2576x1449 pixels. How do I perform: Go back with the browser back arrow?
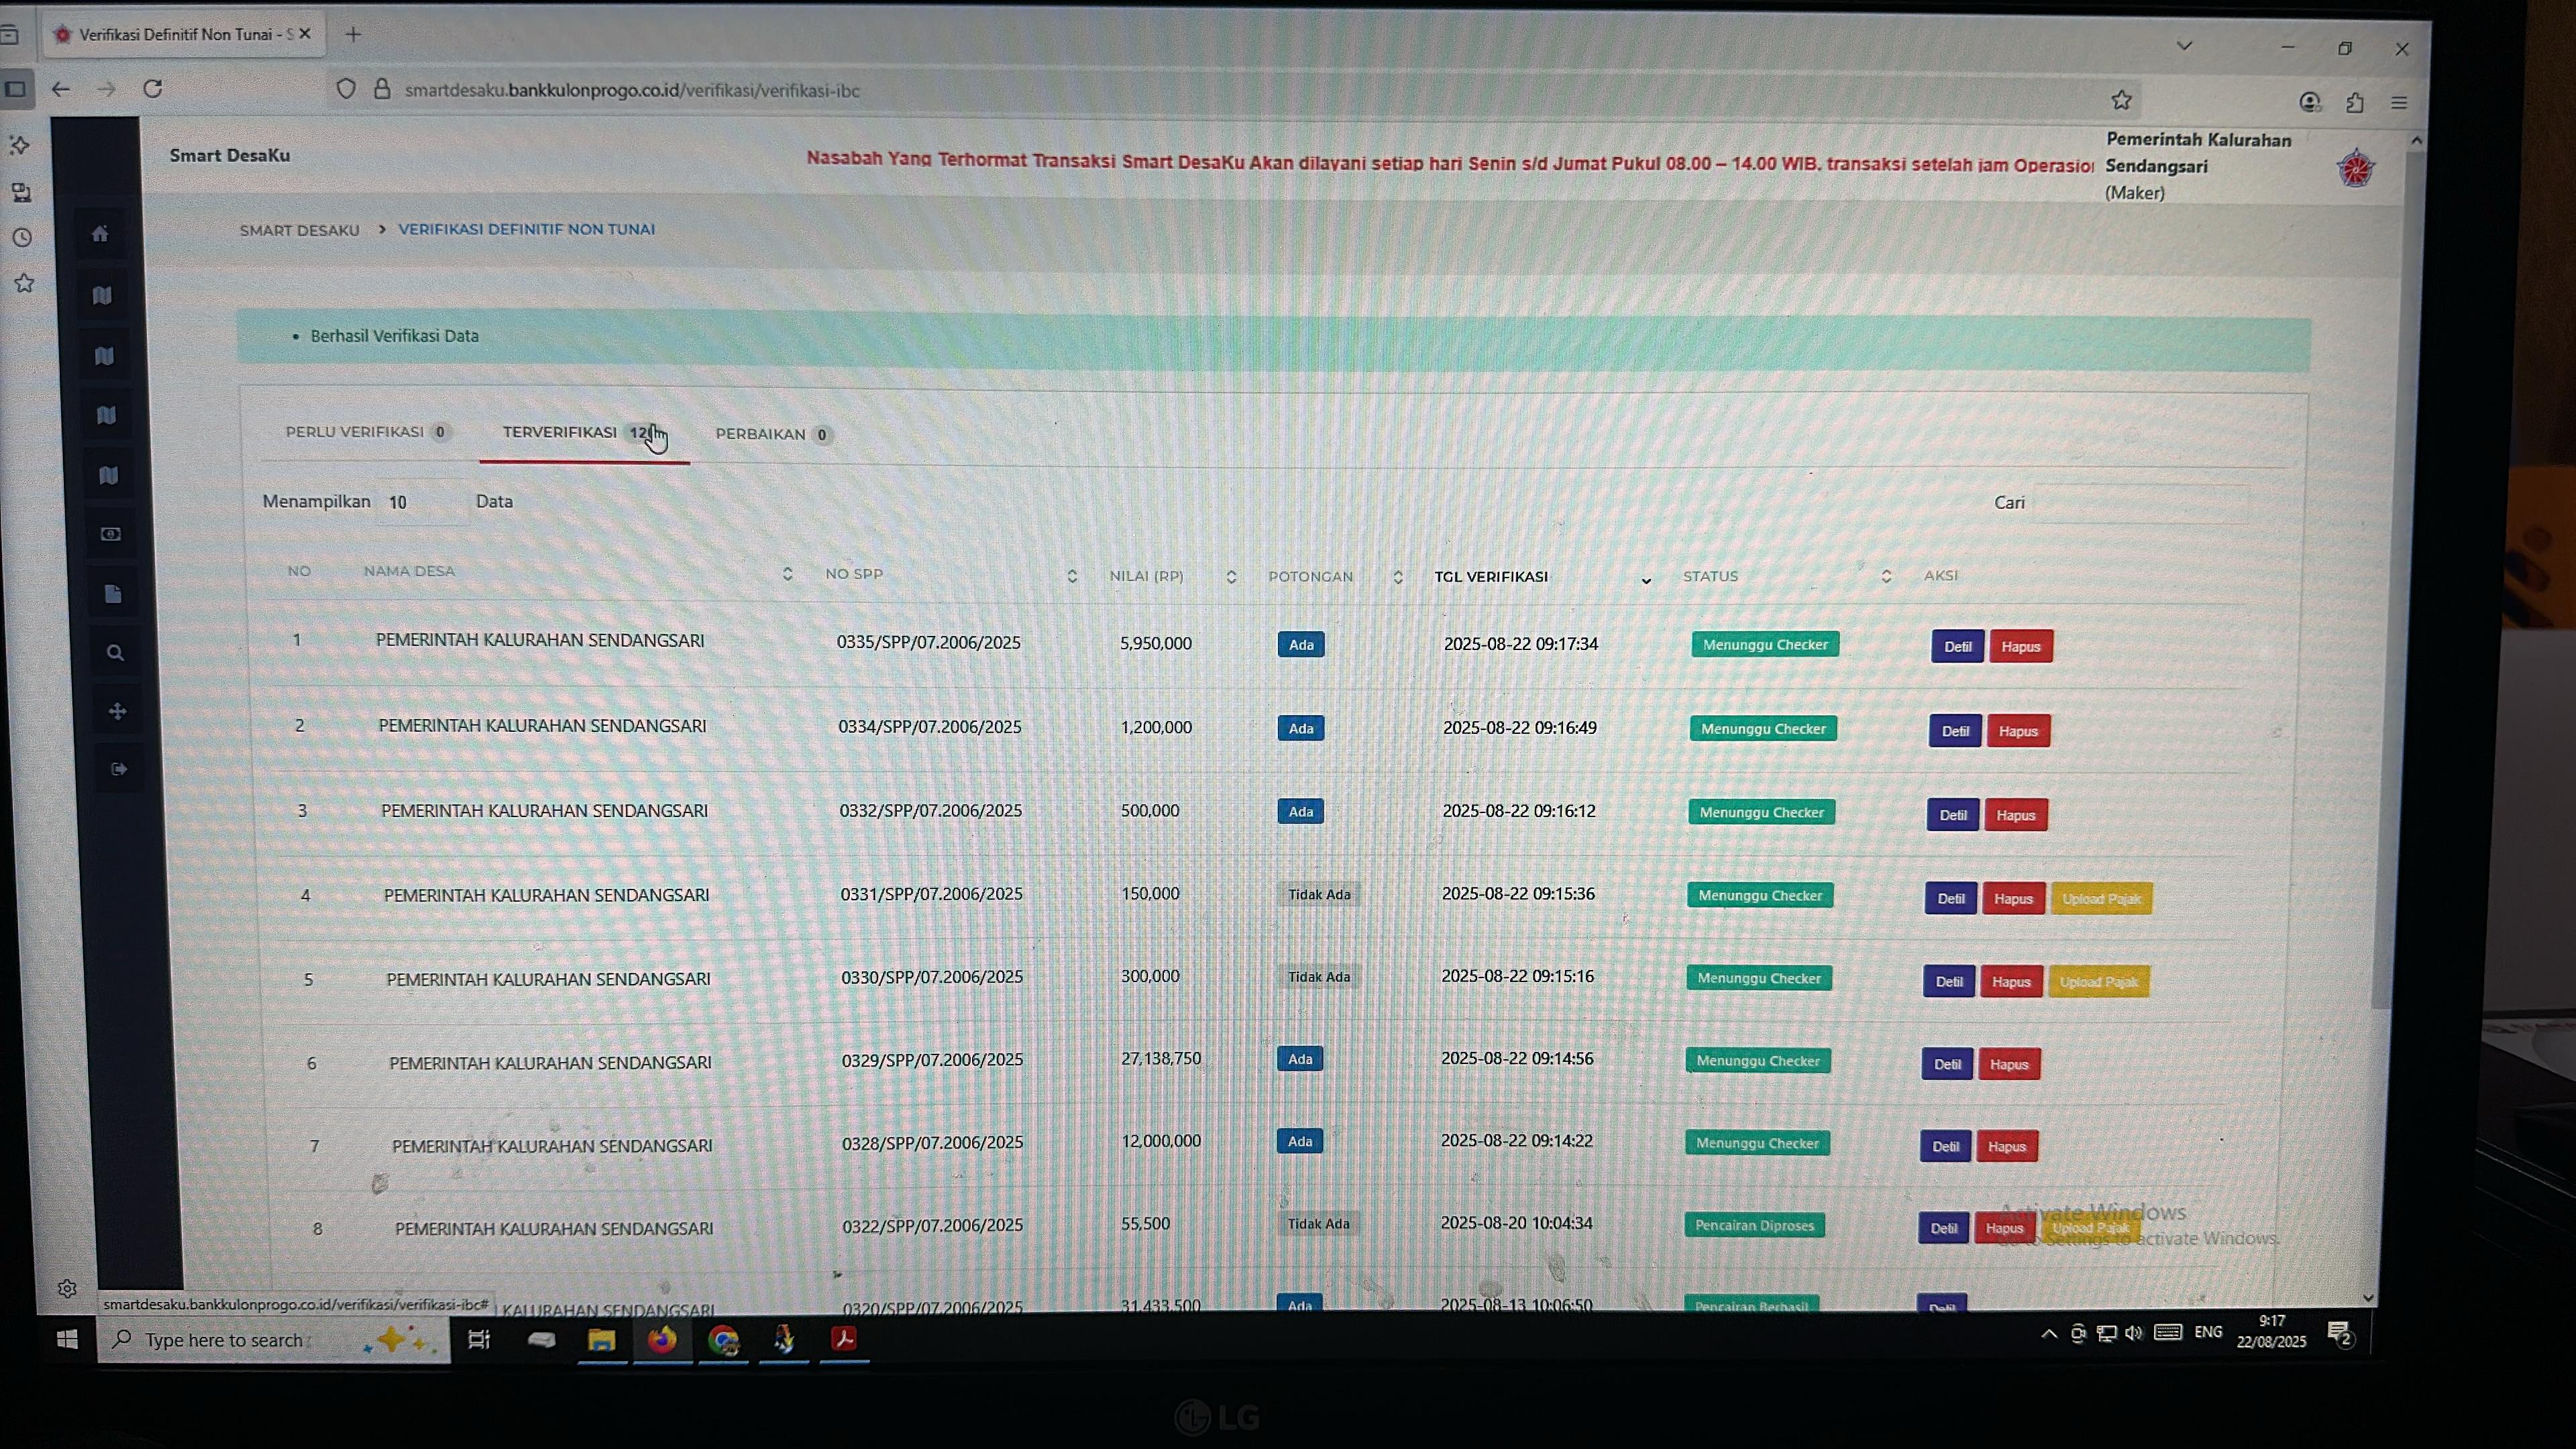pos(61,89)
